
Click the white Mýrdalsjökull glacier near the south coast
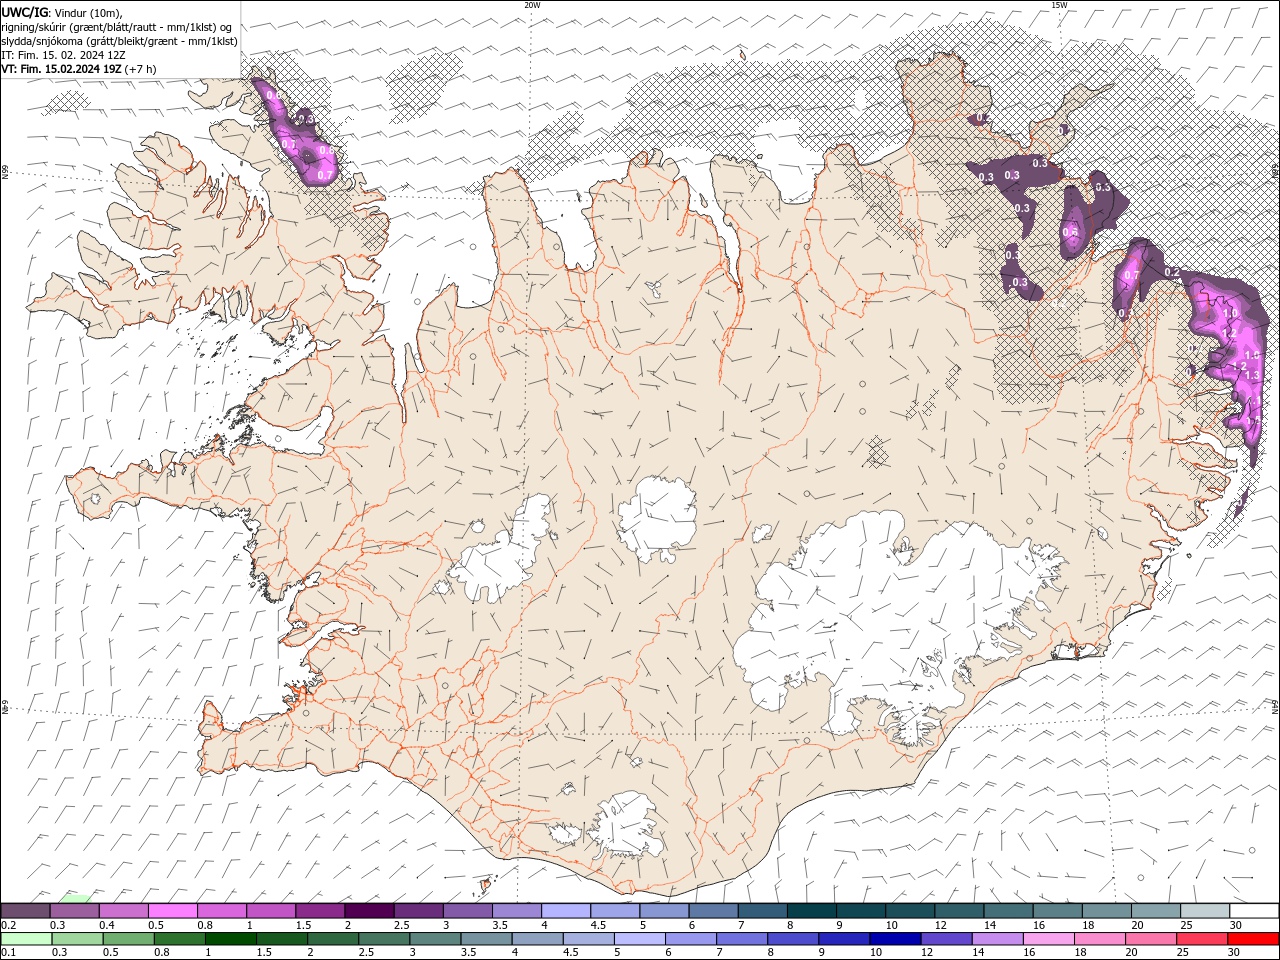pos(626,825)
